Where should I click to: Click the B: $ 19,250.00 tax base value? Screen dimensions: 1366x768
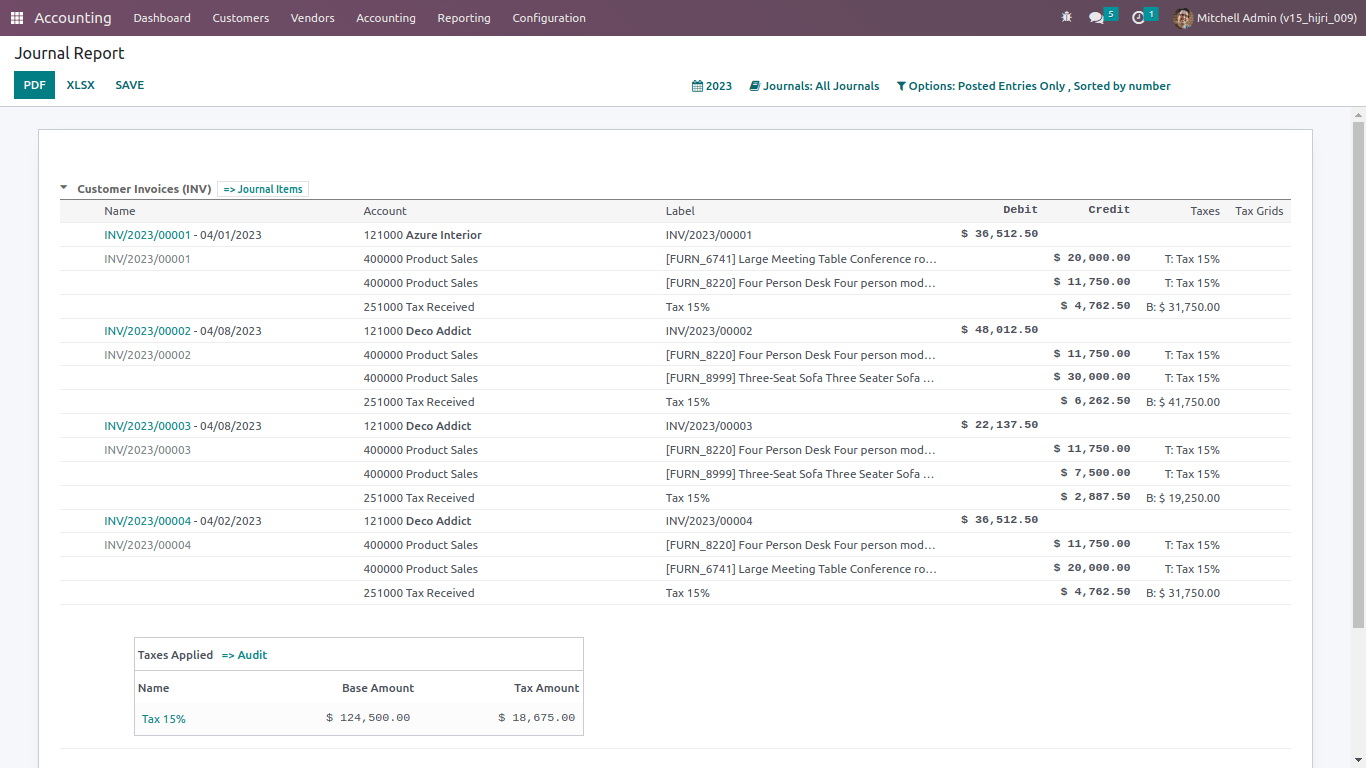click(1183, 498)
